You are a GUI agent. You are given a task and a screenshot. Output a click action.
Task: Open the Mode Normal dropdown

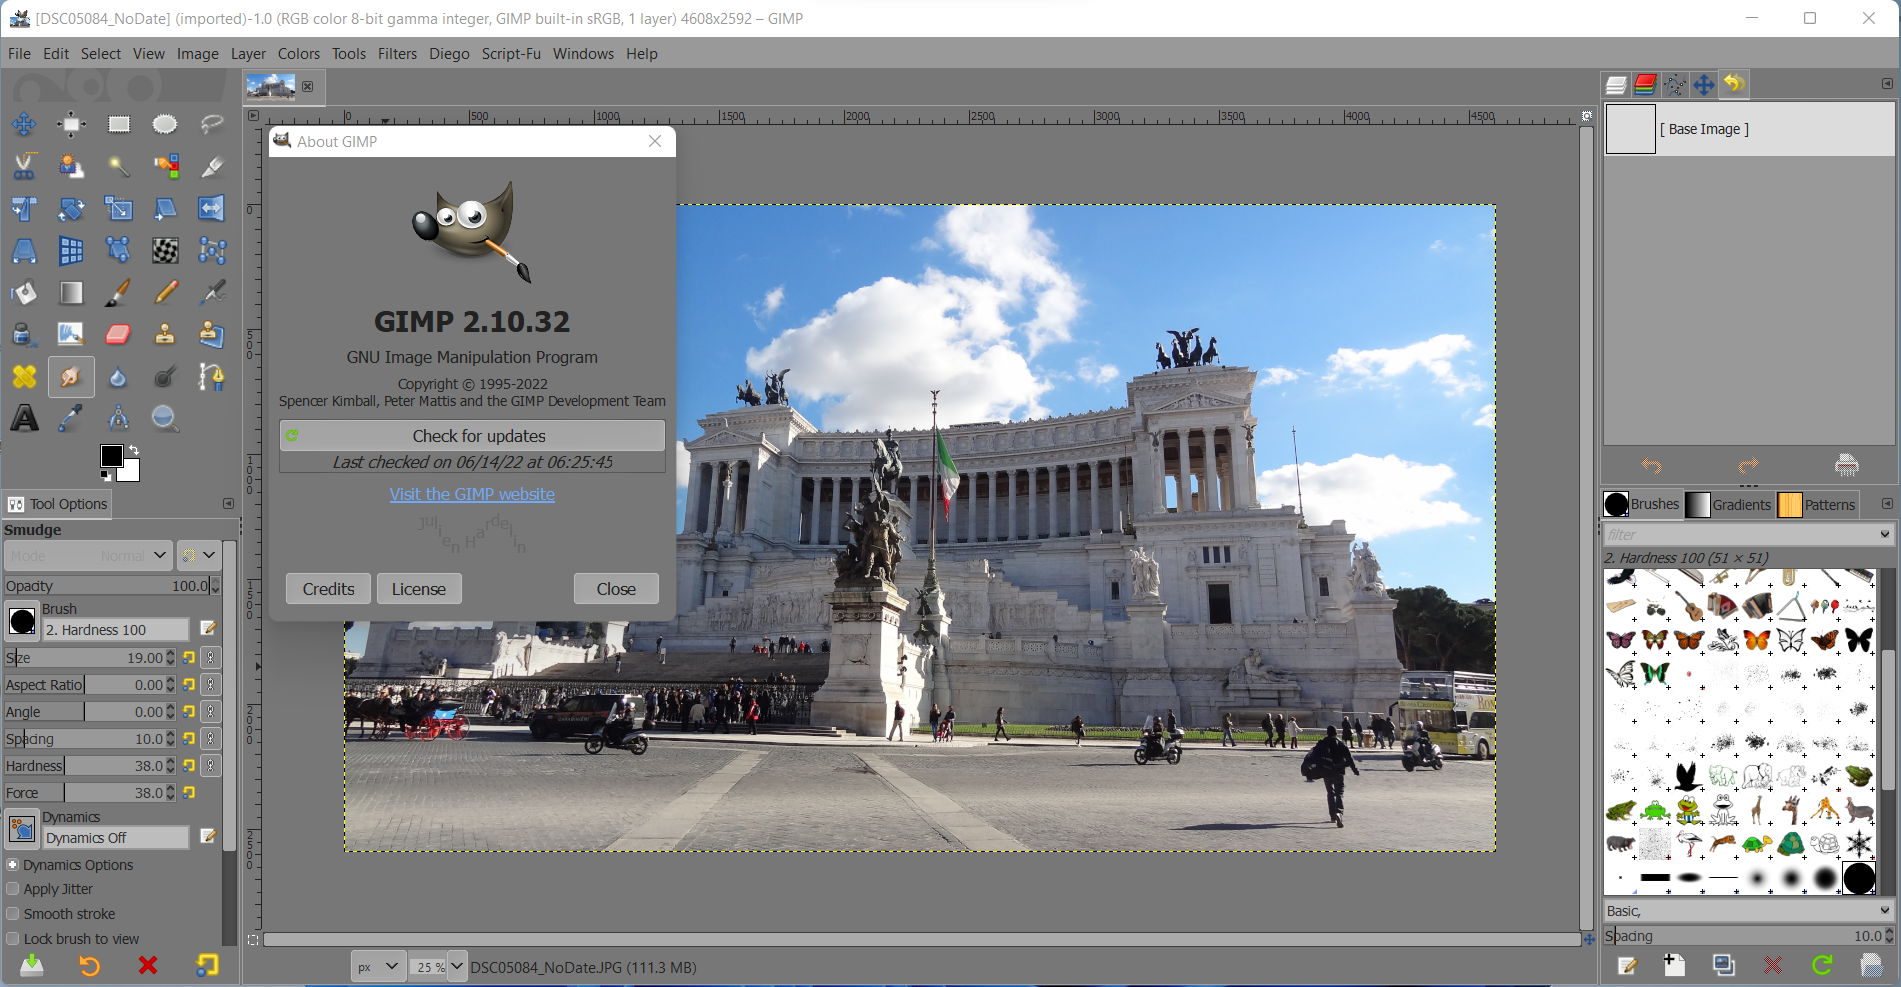[87, 555]
